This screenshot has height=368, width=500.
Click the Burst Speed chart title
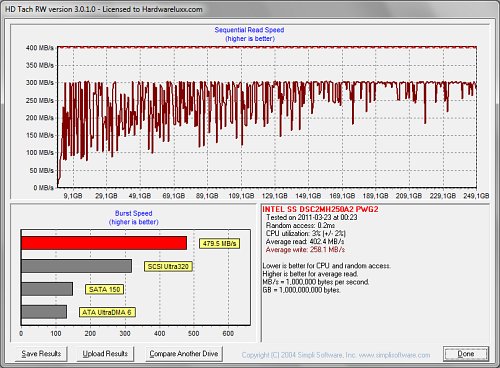134,213
